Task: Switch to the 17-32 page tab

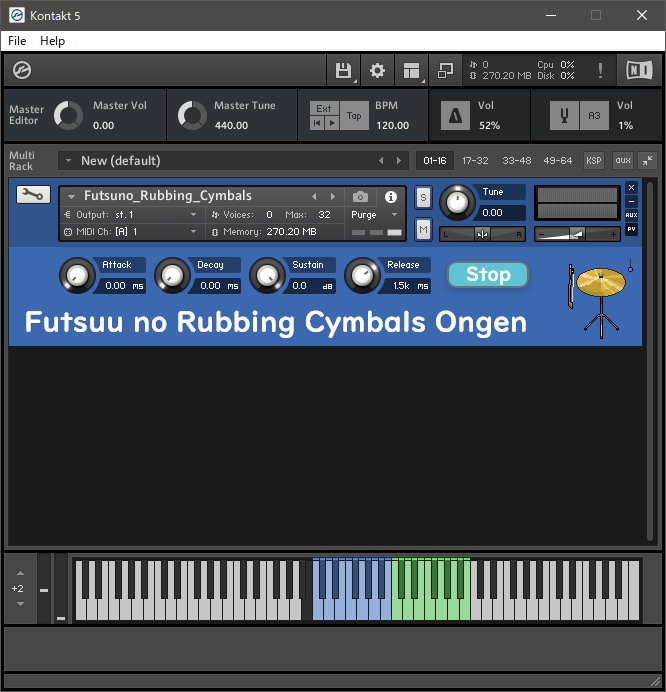Action: (x=475, y=161)
